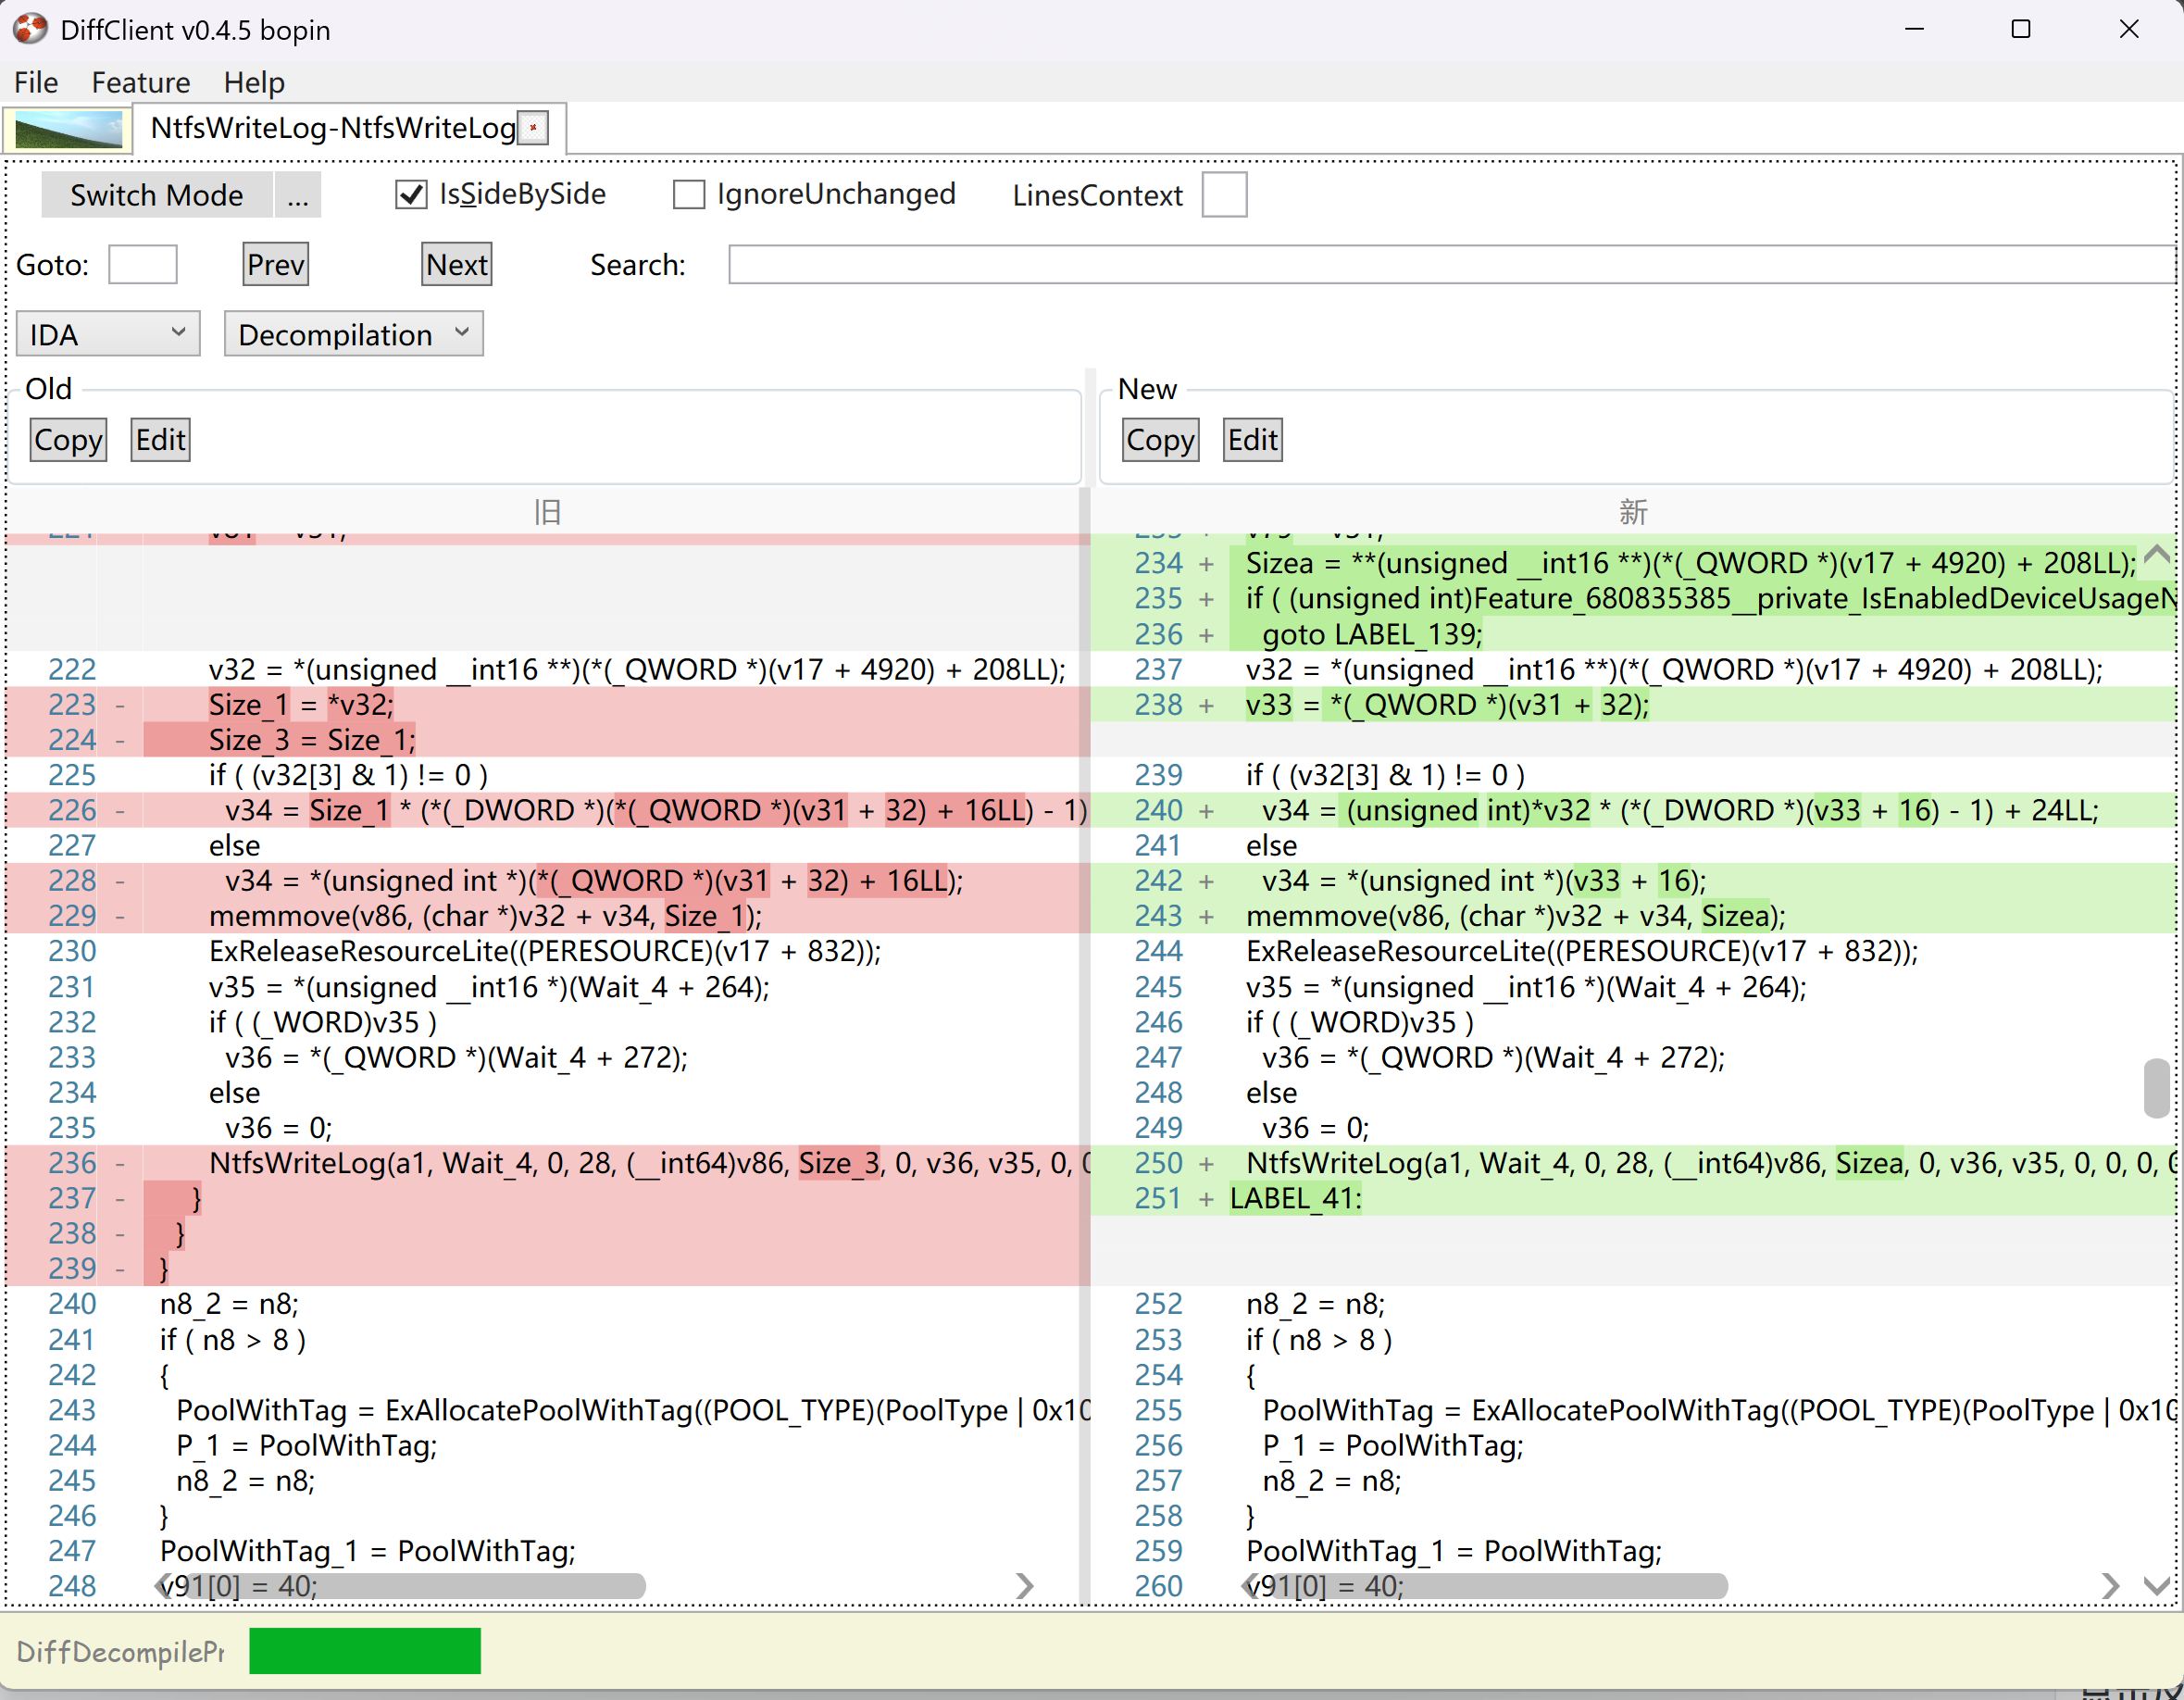The width and height of the screenshot is (2184, 1700).
Task: Click the green progress bar
Action: click(x=364, y=1651)
